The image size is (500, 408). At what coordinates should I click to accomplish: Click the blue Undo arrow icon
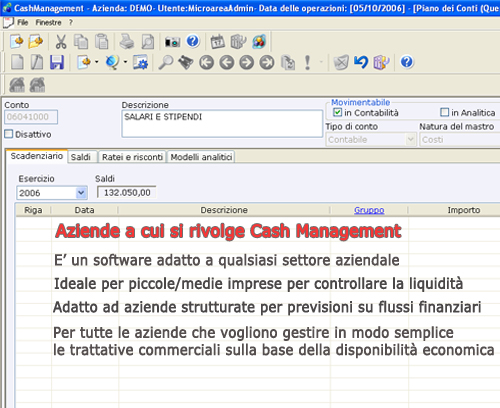click(361, 62)
